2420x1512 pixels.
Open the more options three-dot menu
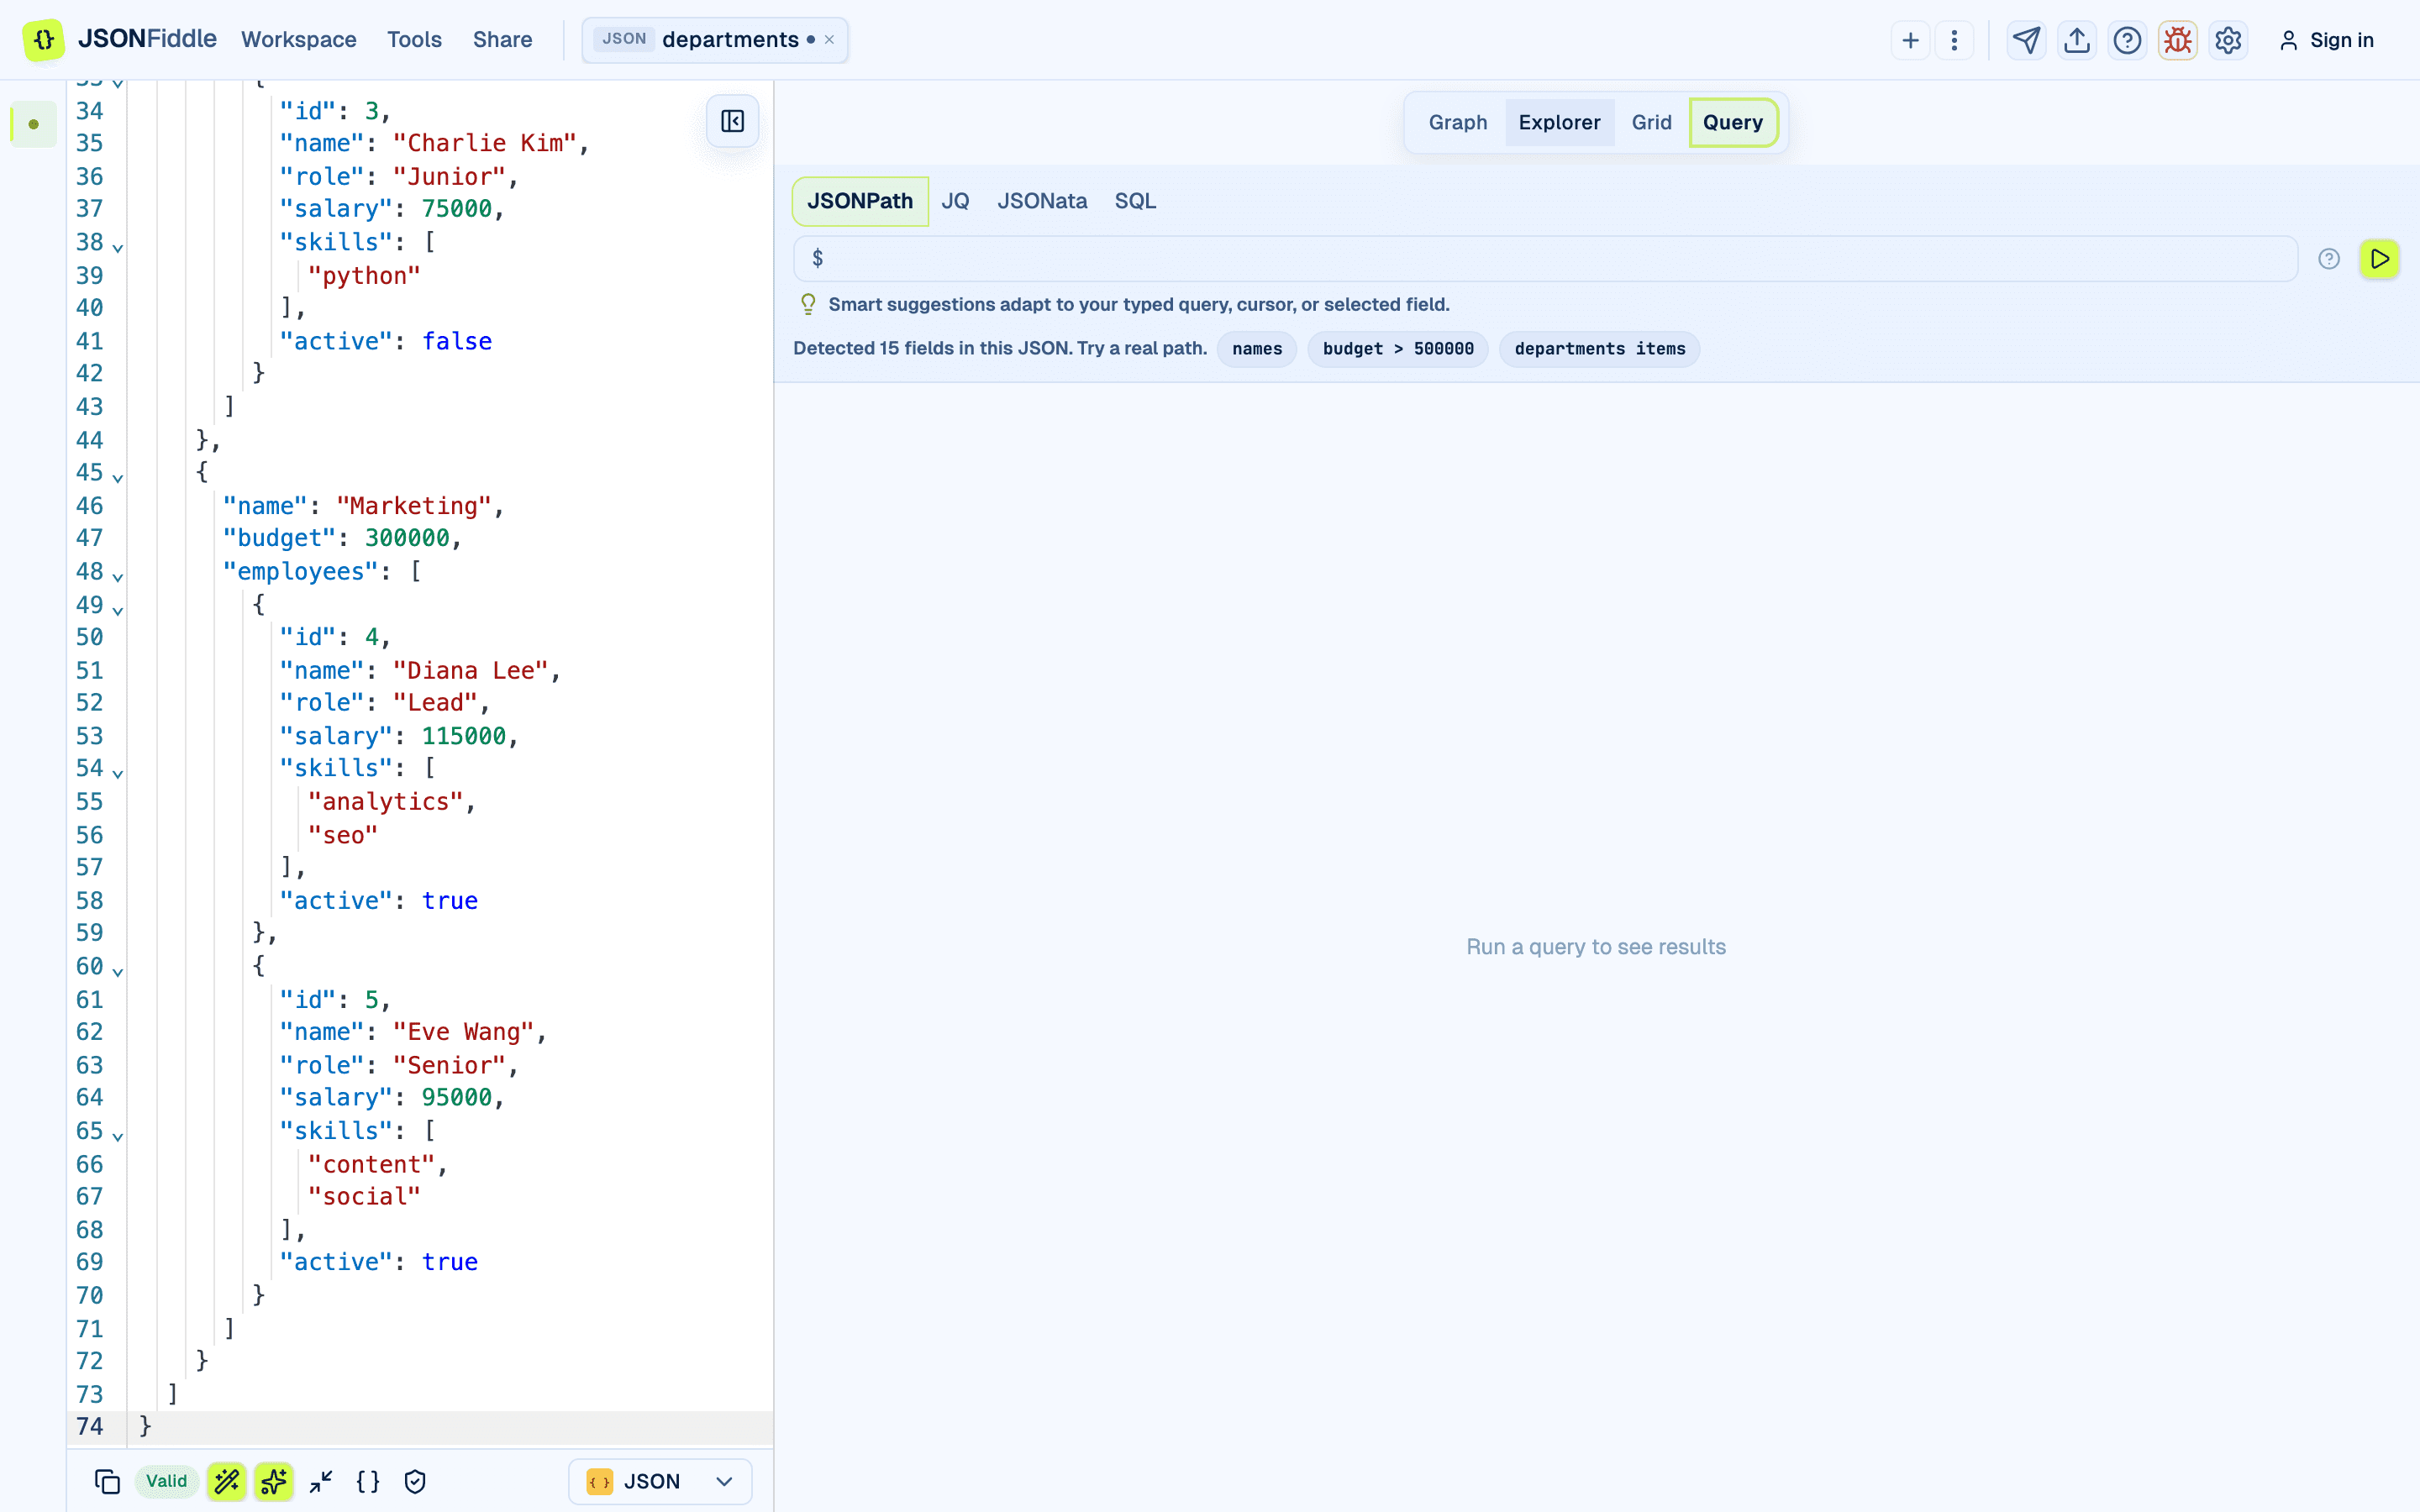pos(1954,40)
